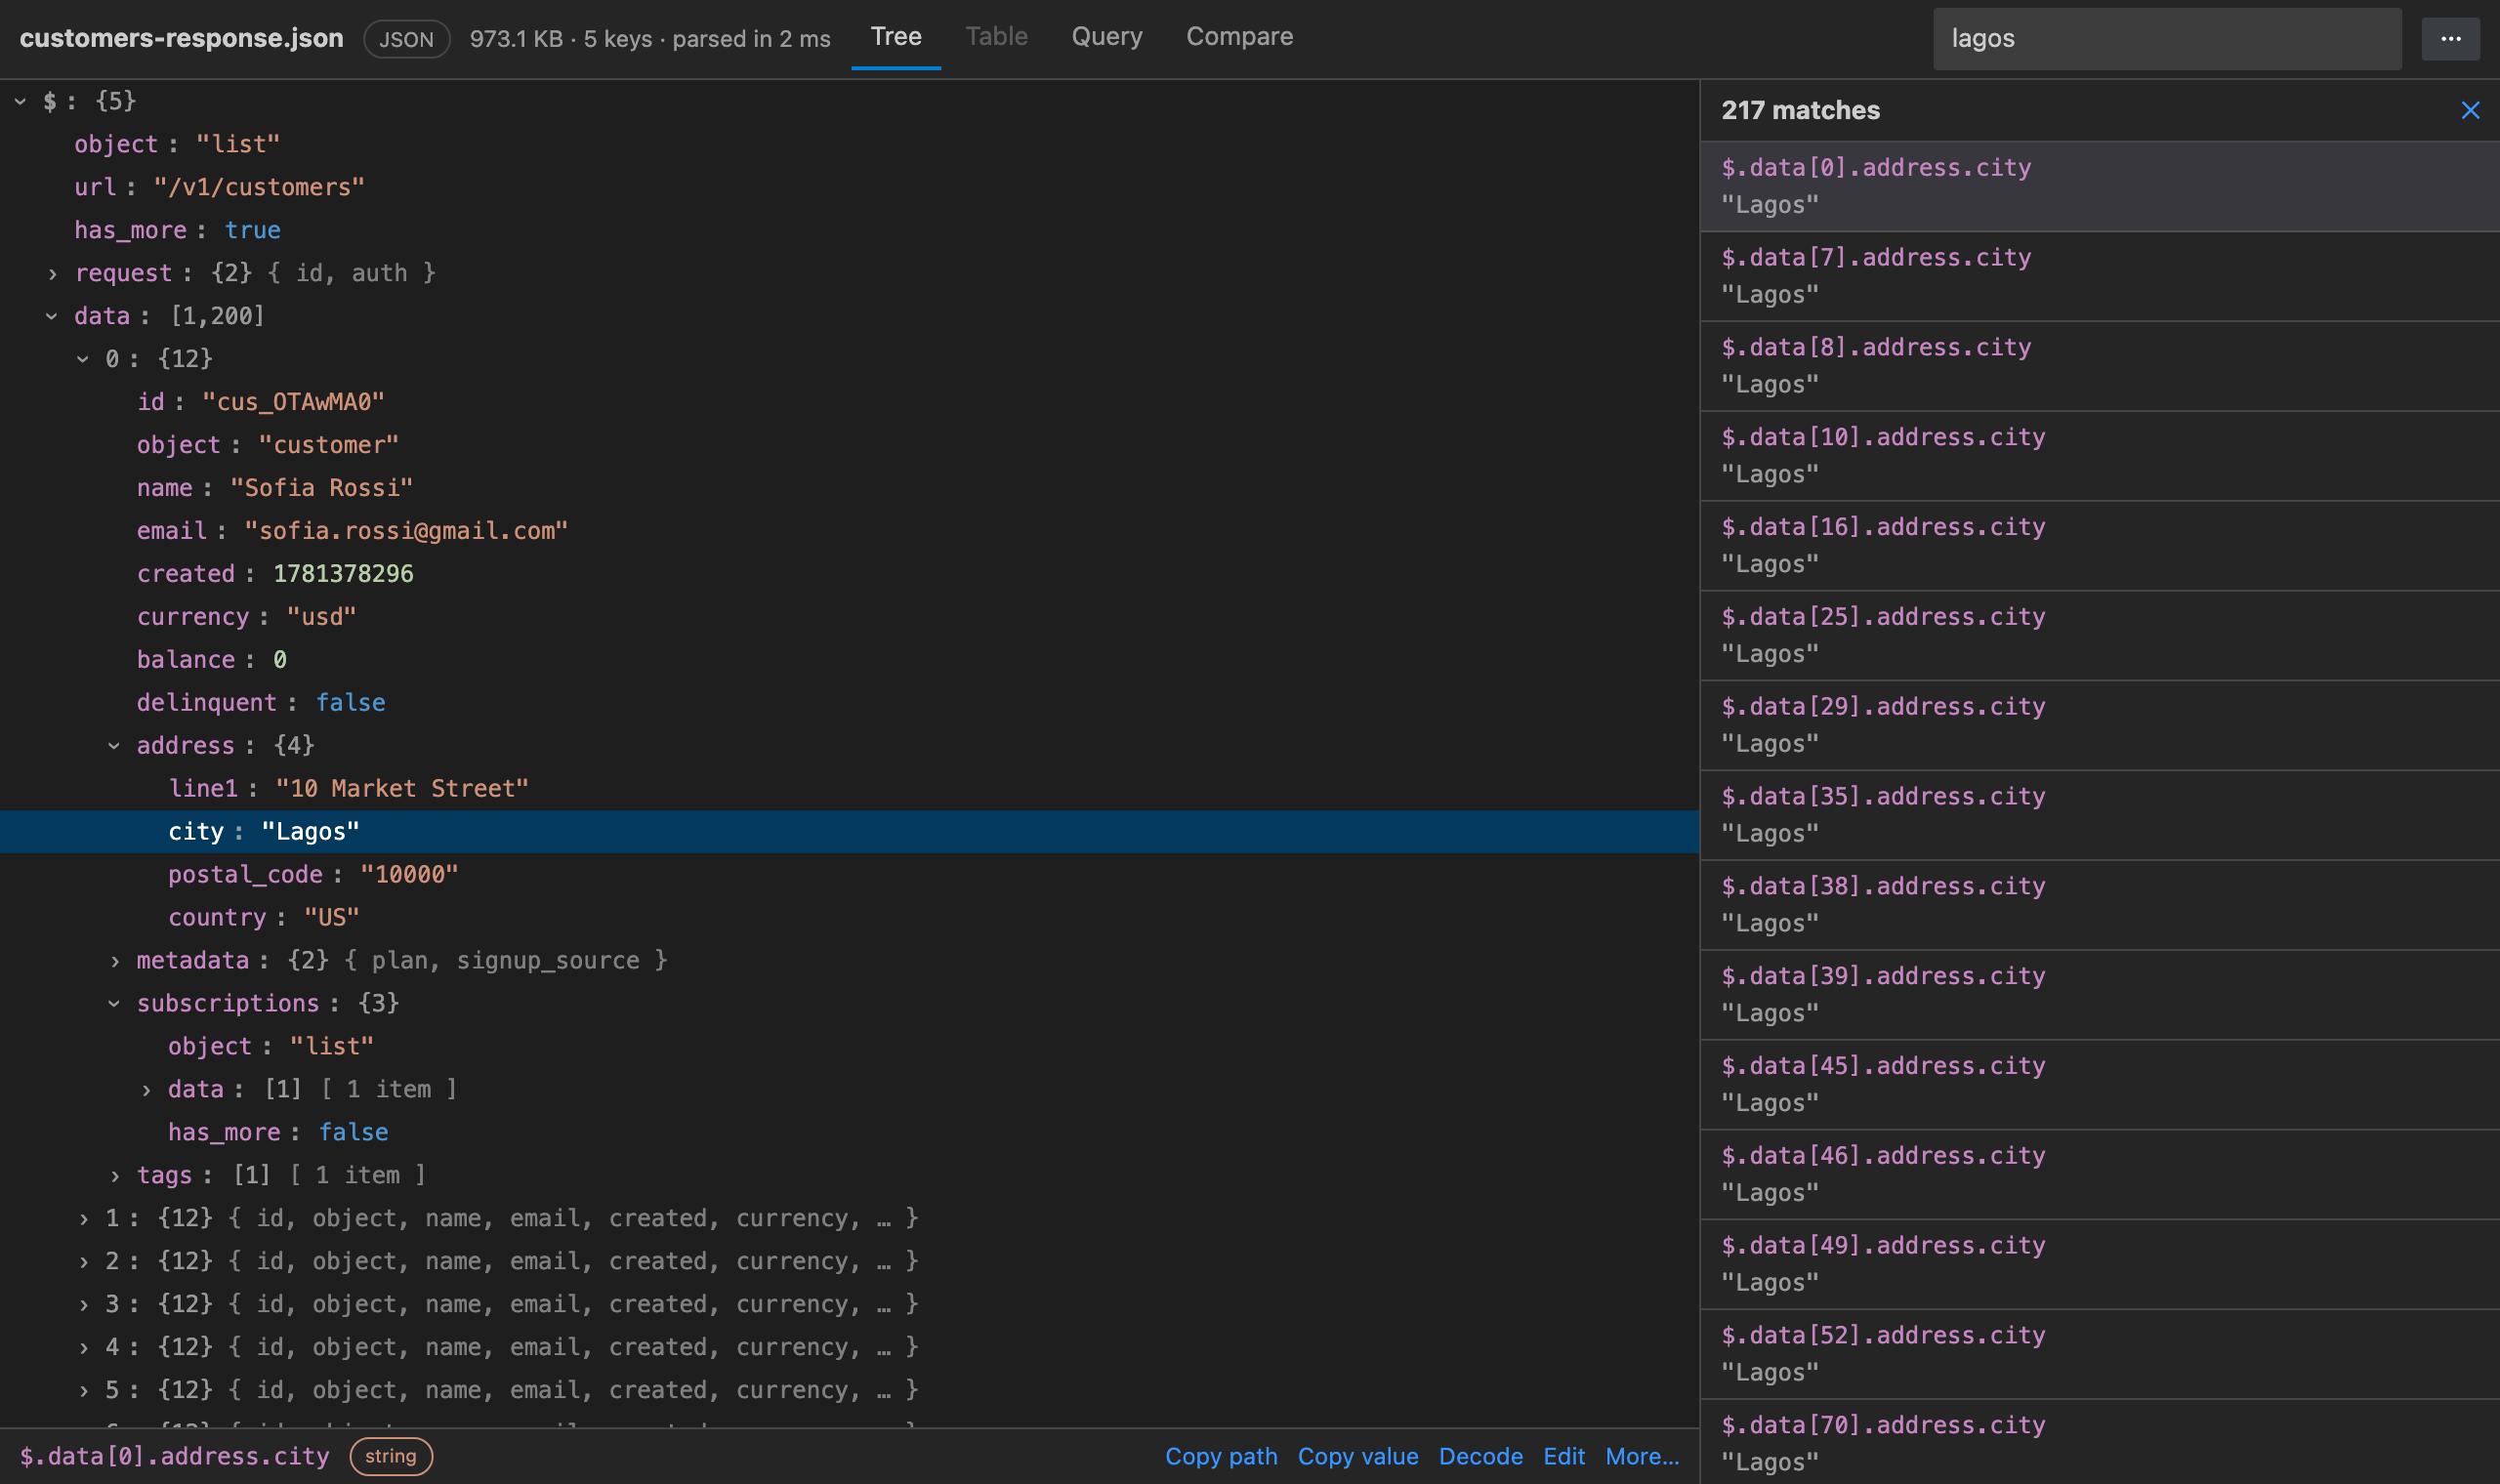Select the url "/v1/customers" row
This screenshot has height=1484, width=2500.
[850, 187]
